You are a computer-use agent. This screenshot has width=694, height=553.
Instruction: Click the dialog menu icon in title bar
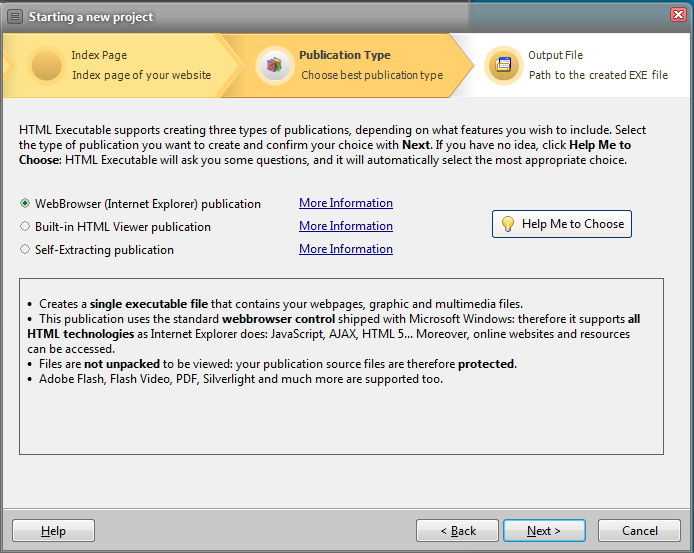(x=15, y=17)
